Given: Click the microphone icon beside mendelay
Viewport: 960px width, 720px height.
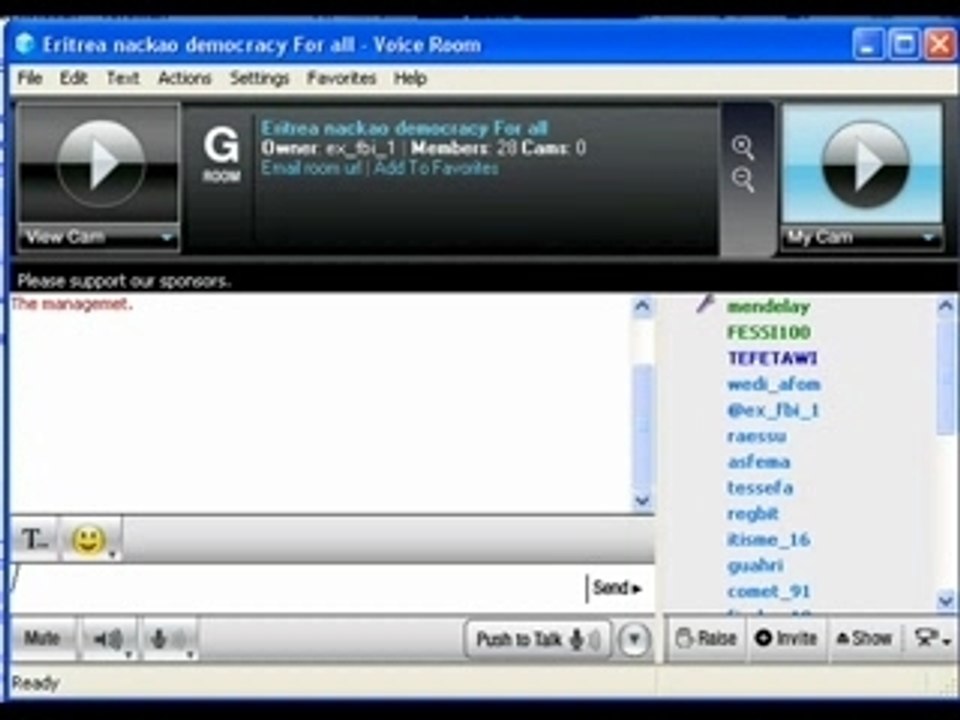Looking at the screenshot, I should [705, 303].
